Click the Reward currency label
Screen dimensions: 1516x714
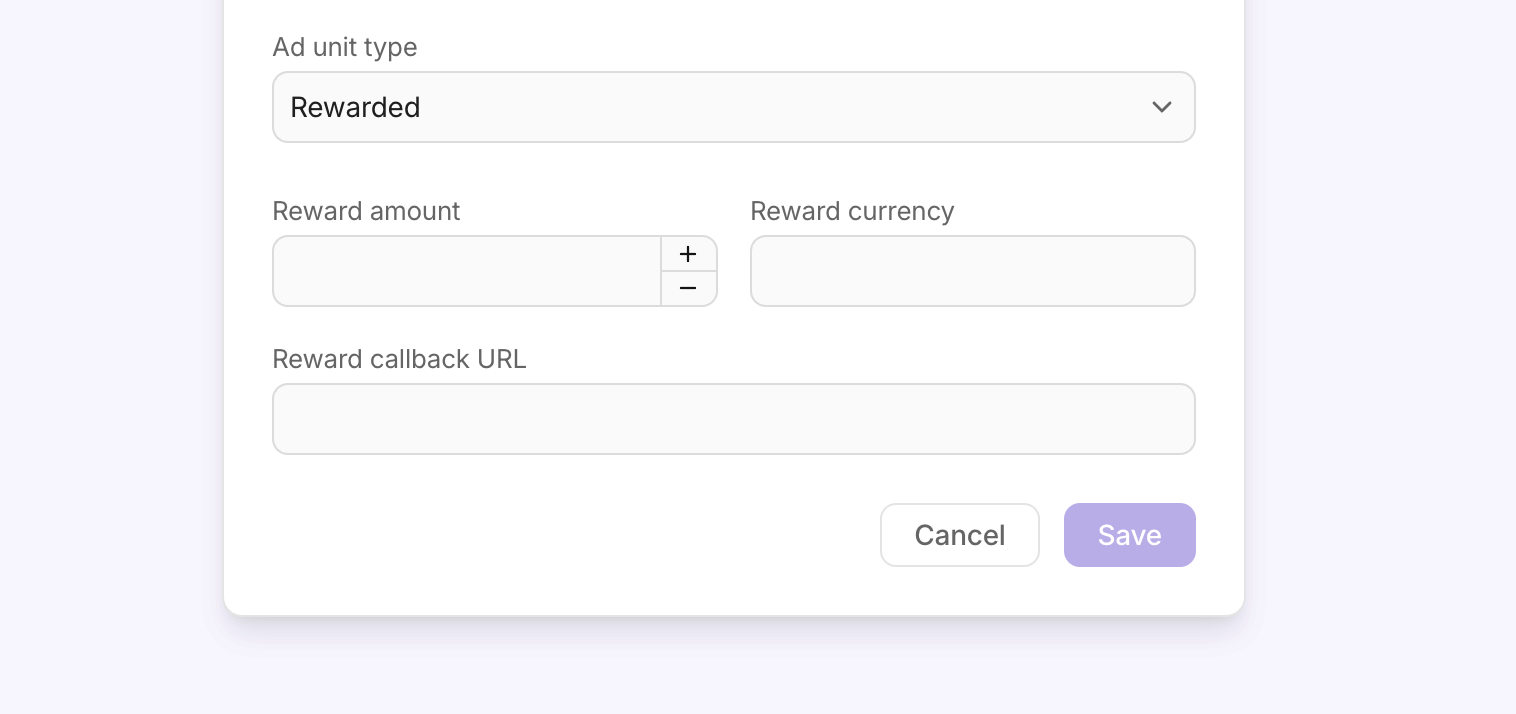click(852, 211)
